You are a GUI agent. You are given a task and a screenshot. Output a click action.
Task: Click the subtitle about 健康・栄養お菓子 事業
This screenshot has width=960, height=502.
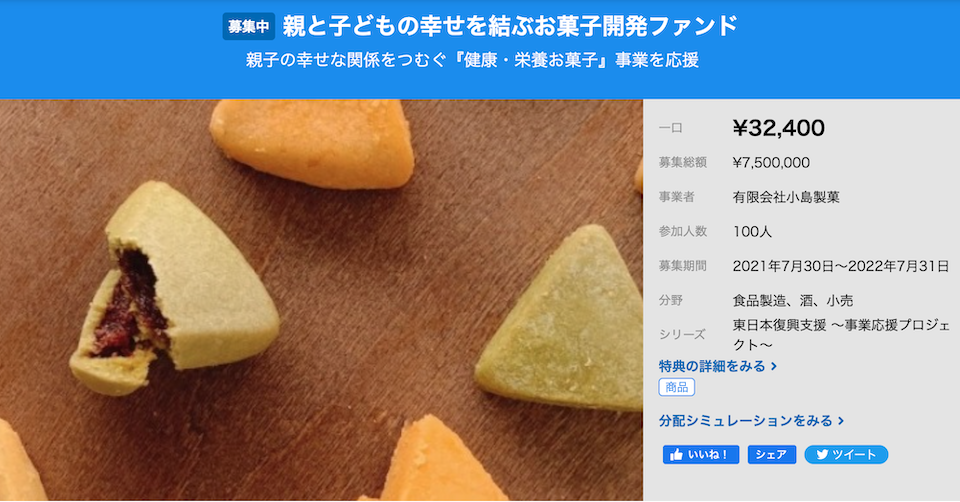(472, 60)
